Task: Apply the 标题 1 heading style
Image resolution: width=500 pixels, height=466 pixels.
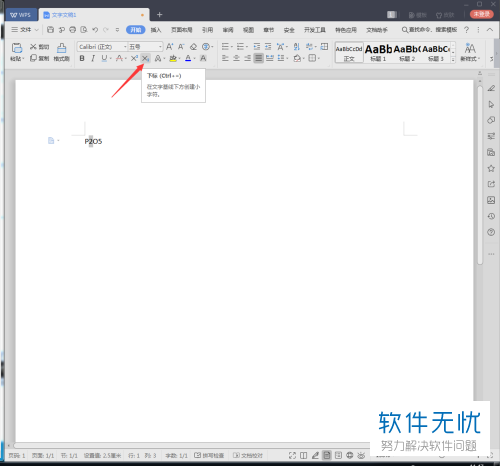Action: pyautogui.click(x=378, y=52)
